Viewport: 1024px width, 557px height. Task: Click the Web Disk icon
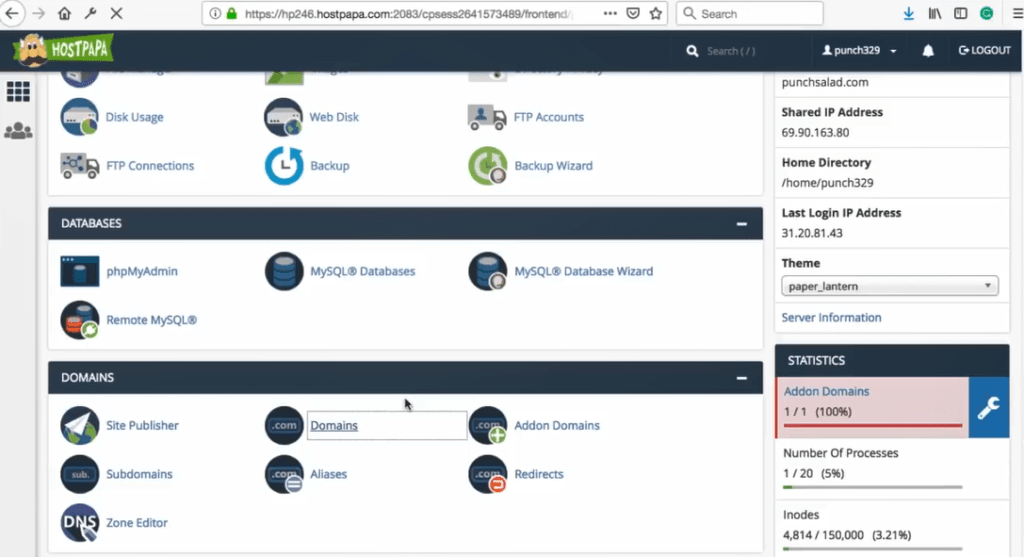point(283,117)
